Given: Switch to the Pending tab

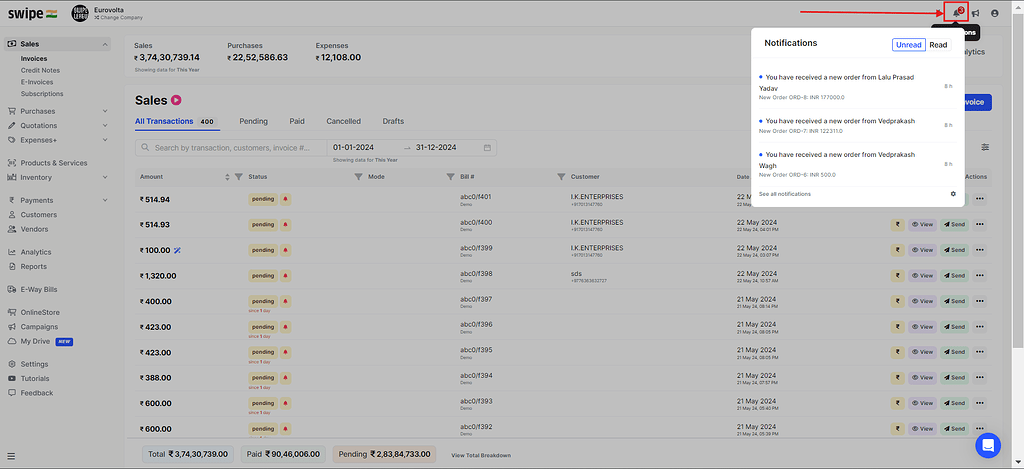Looking at the screenshot, I should coord(253,121).
